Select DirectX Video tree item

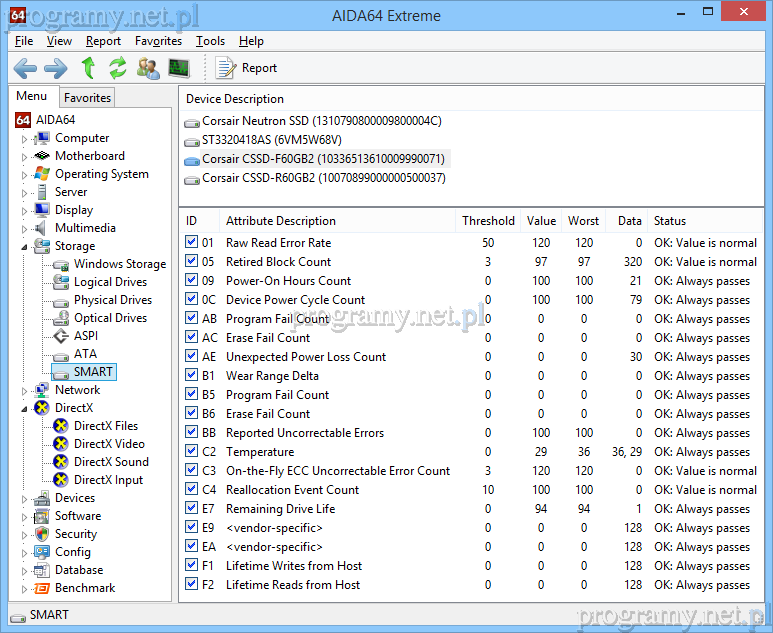pos(109,444)
